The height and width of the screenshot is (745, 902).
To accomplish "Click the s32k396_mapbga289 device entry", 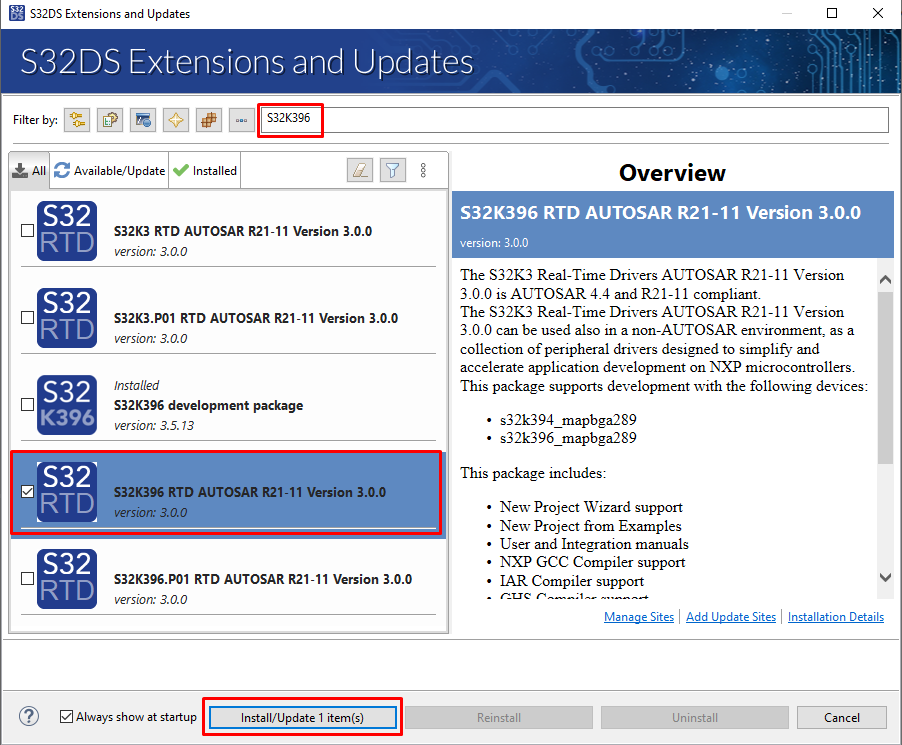I will click(568, 438).
